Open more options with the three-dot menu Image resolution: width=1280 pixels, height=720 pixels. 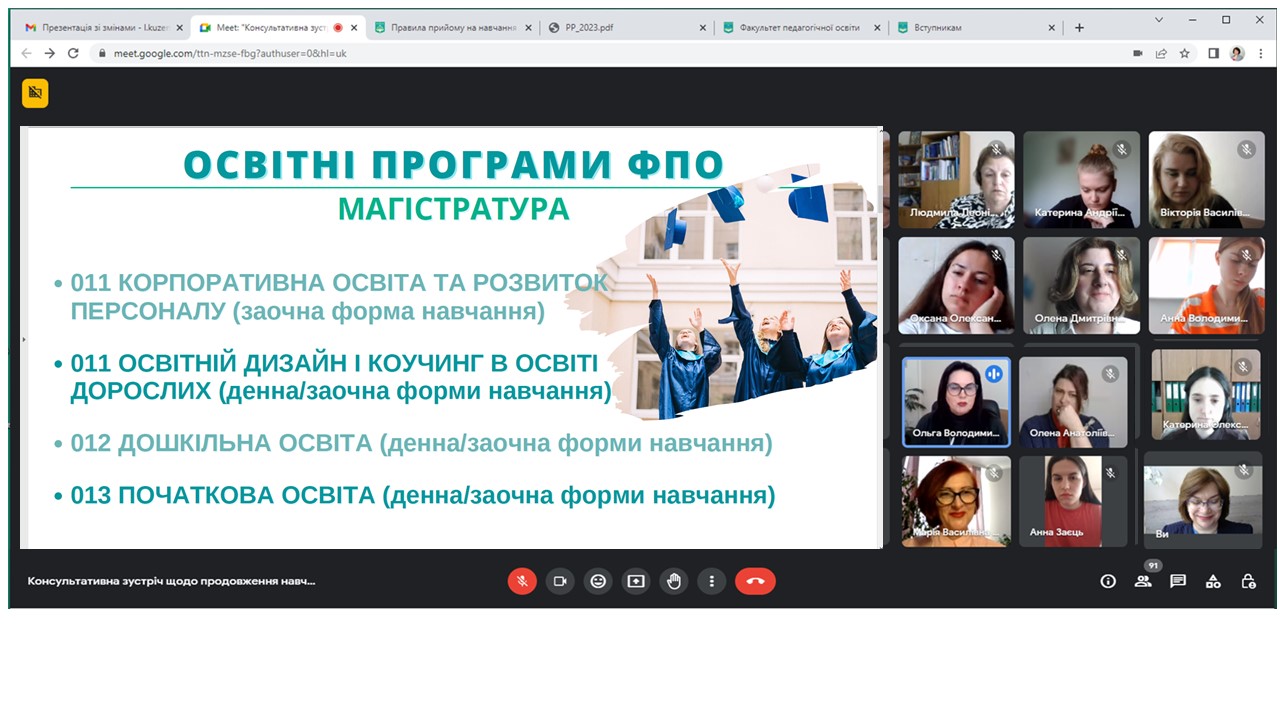click(x=712, y=581)
